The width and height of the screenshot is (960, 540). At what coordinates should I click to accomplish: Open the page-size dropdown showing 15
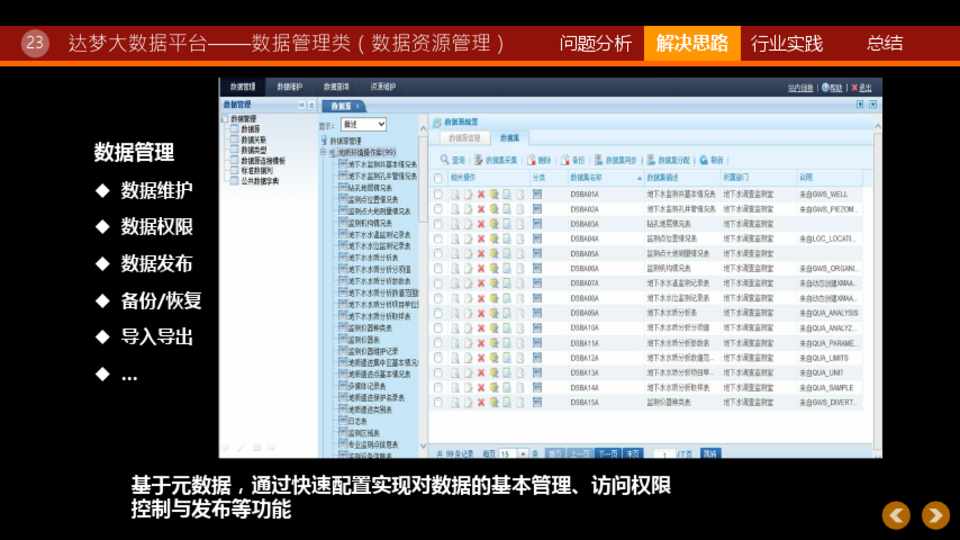513,453
